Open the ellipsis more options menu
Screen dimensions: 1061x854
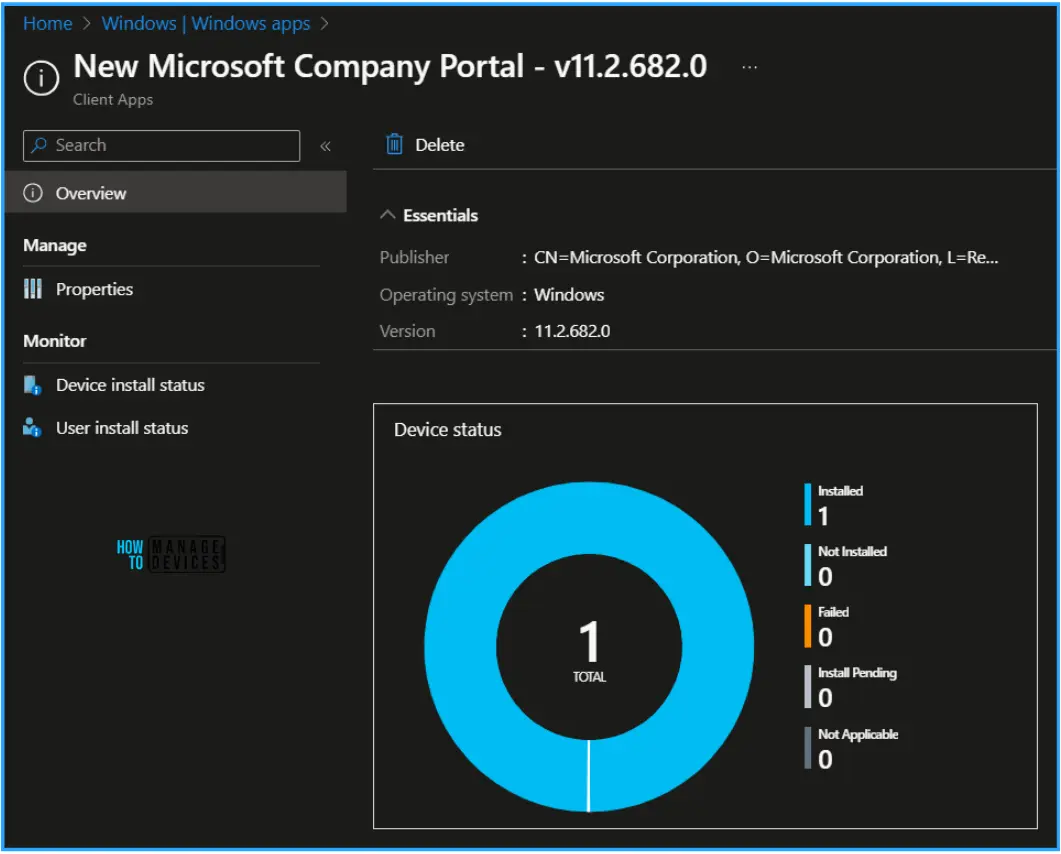click(749, 68)
